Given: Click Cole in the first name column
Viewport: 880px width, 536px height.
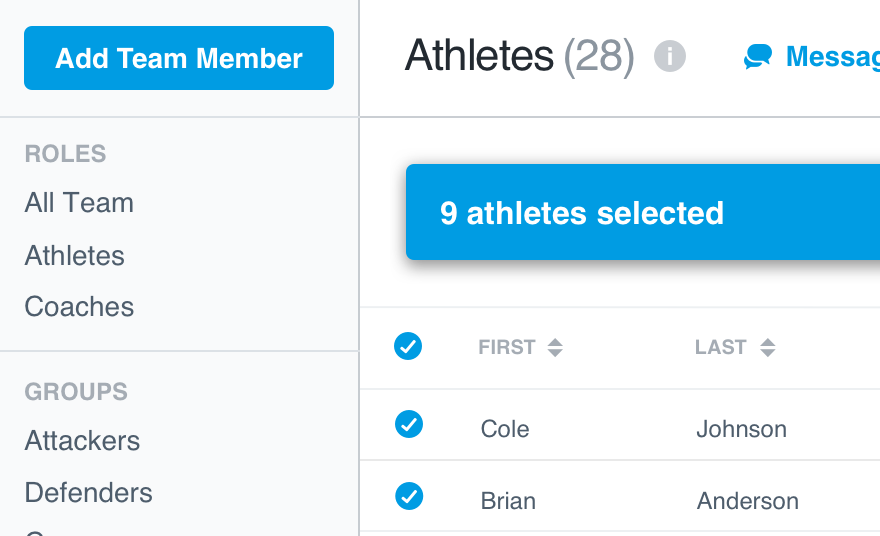Looking at the screenshot, I should (x=505, y=429).
